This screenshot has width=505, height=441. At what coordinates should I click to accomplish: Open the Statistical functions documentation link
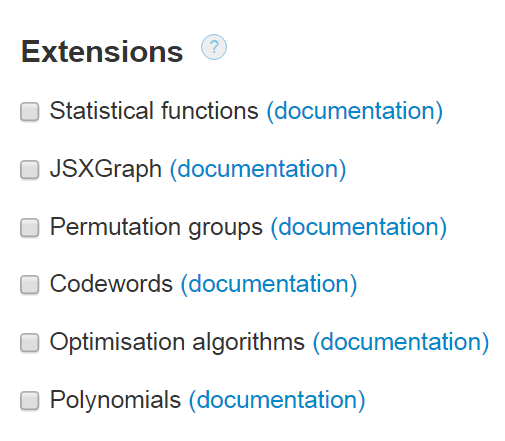(x=355, y=111)
